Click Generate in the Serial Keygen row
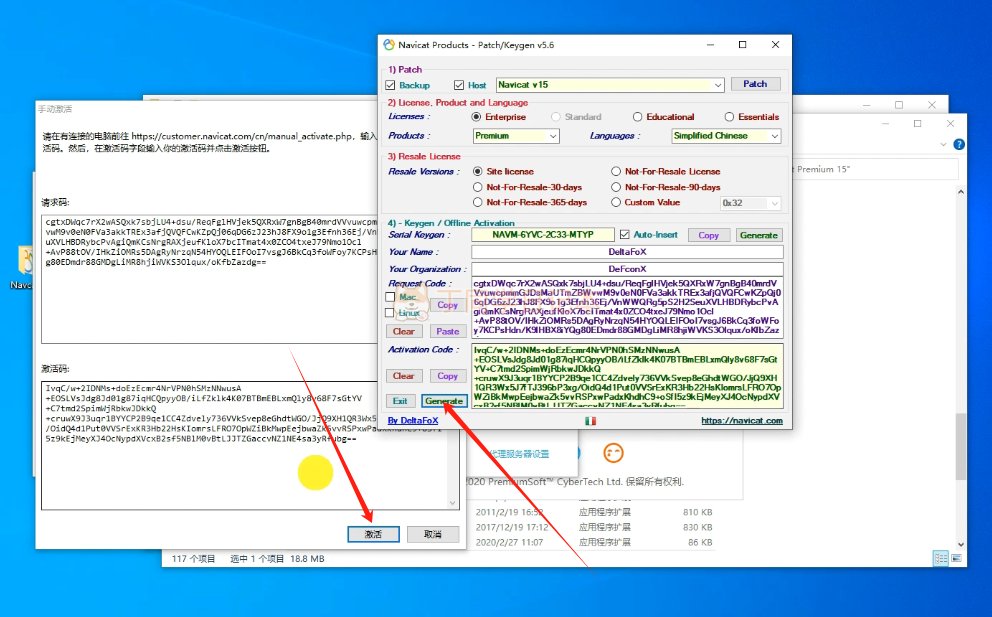 coord(759,235)
